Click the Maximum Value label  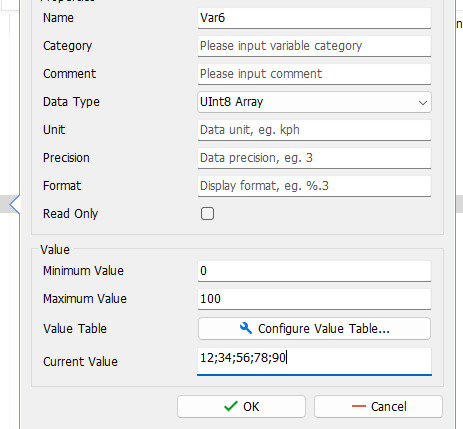(x=85, y=299)
